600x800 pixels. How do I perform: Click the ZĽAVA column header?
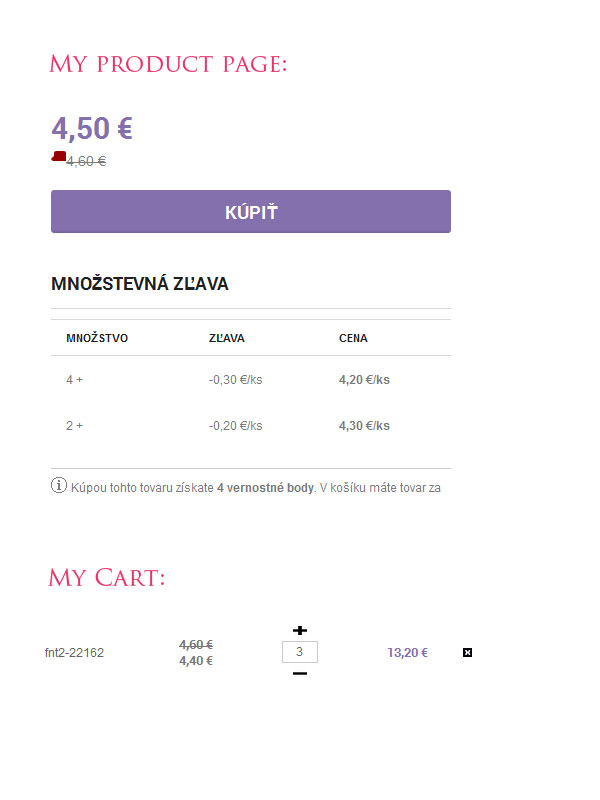(227, 338)
